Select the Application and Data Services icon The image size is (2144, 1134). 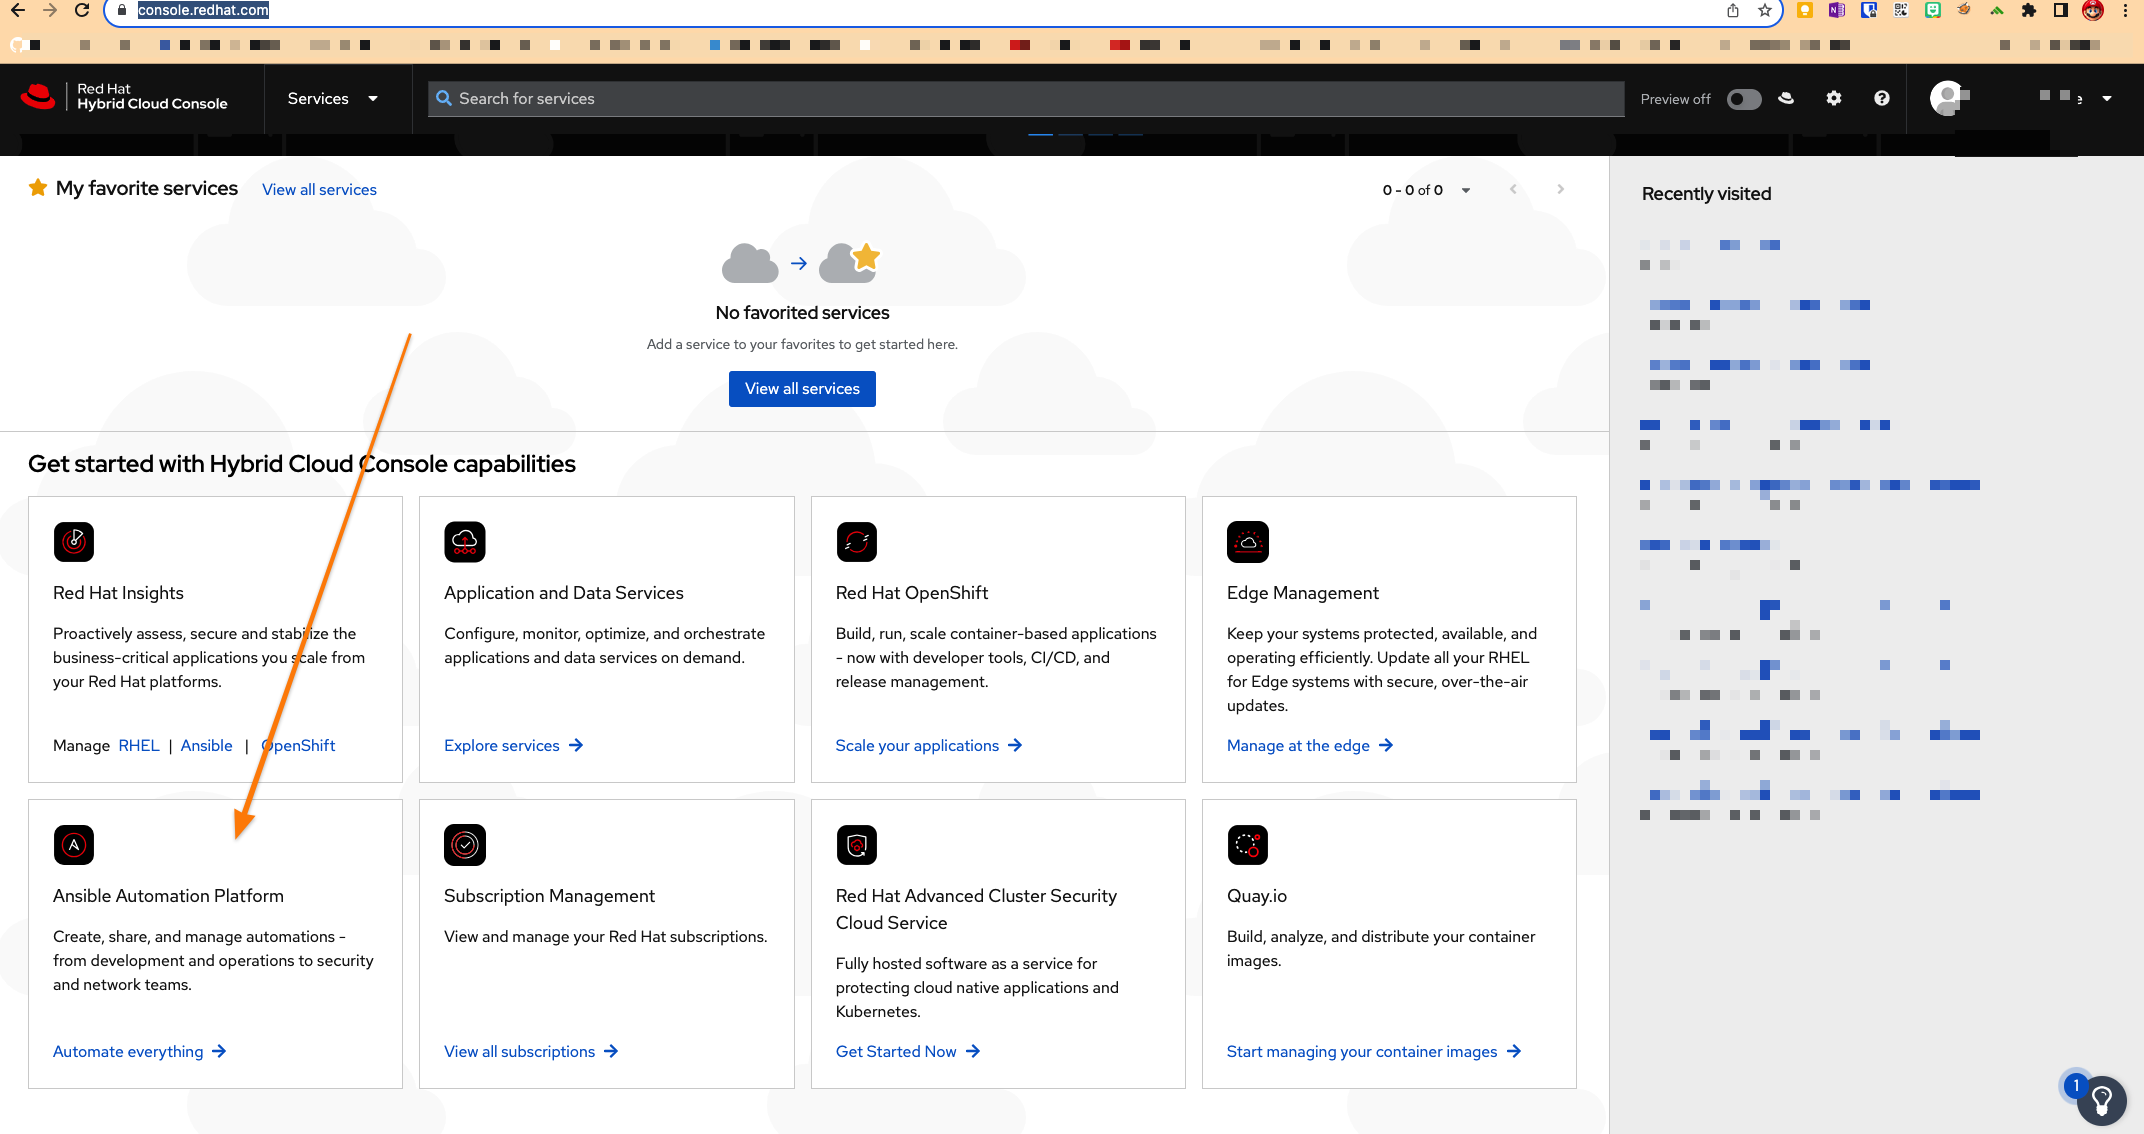click(465, 541)
